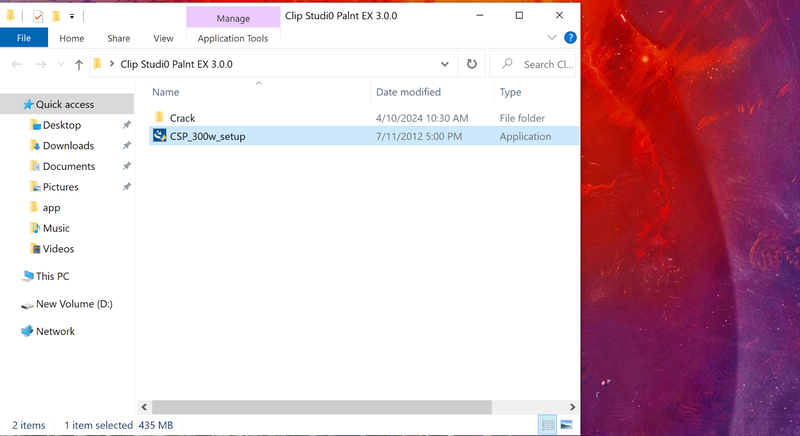
Task: Open Downloads in the navigation pane
Action: [x=68, y=146]
